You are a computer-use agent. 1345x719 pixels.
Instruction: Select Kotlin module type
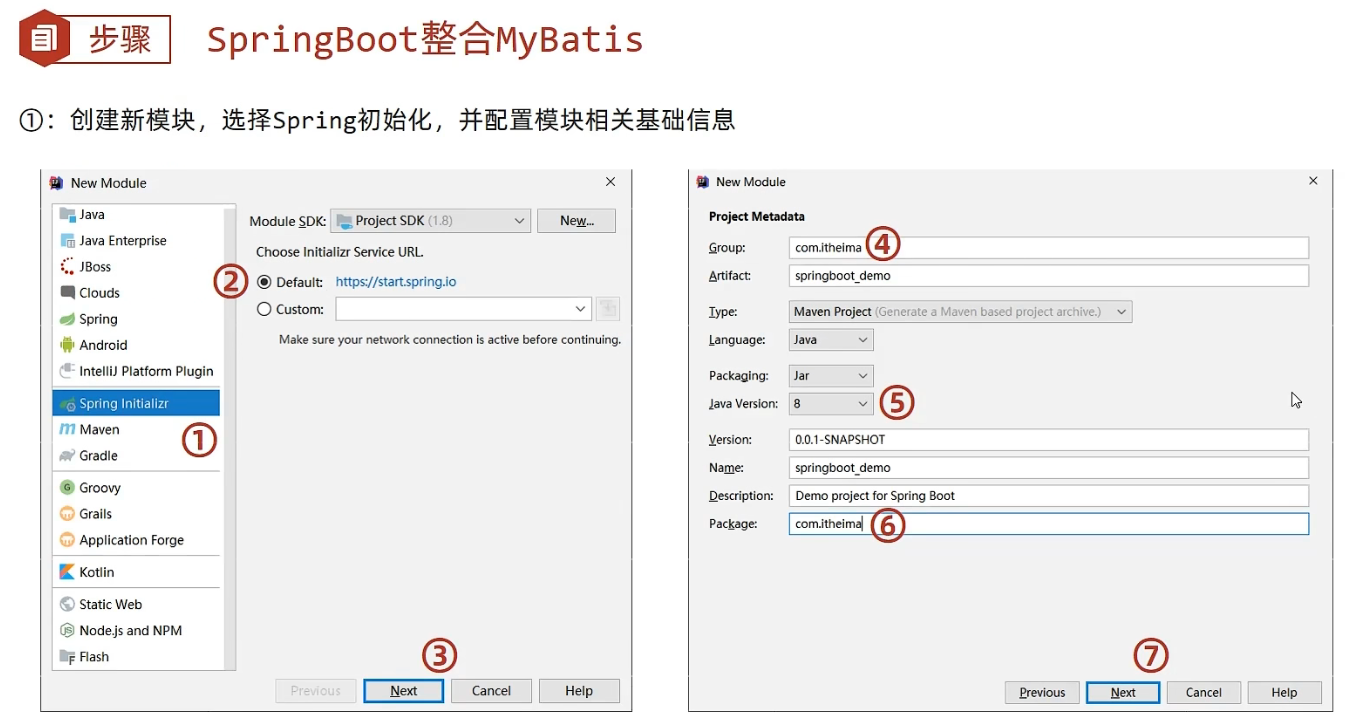tap(137, 571)
